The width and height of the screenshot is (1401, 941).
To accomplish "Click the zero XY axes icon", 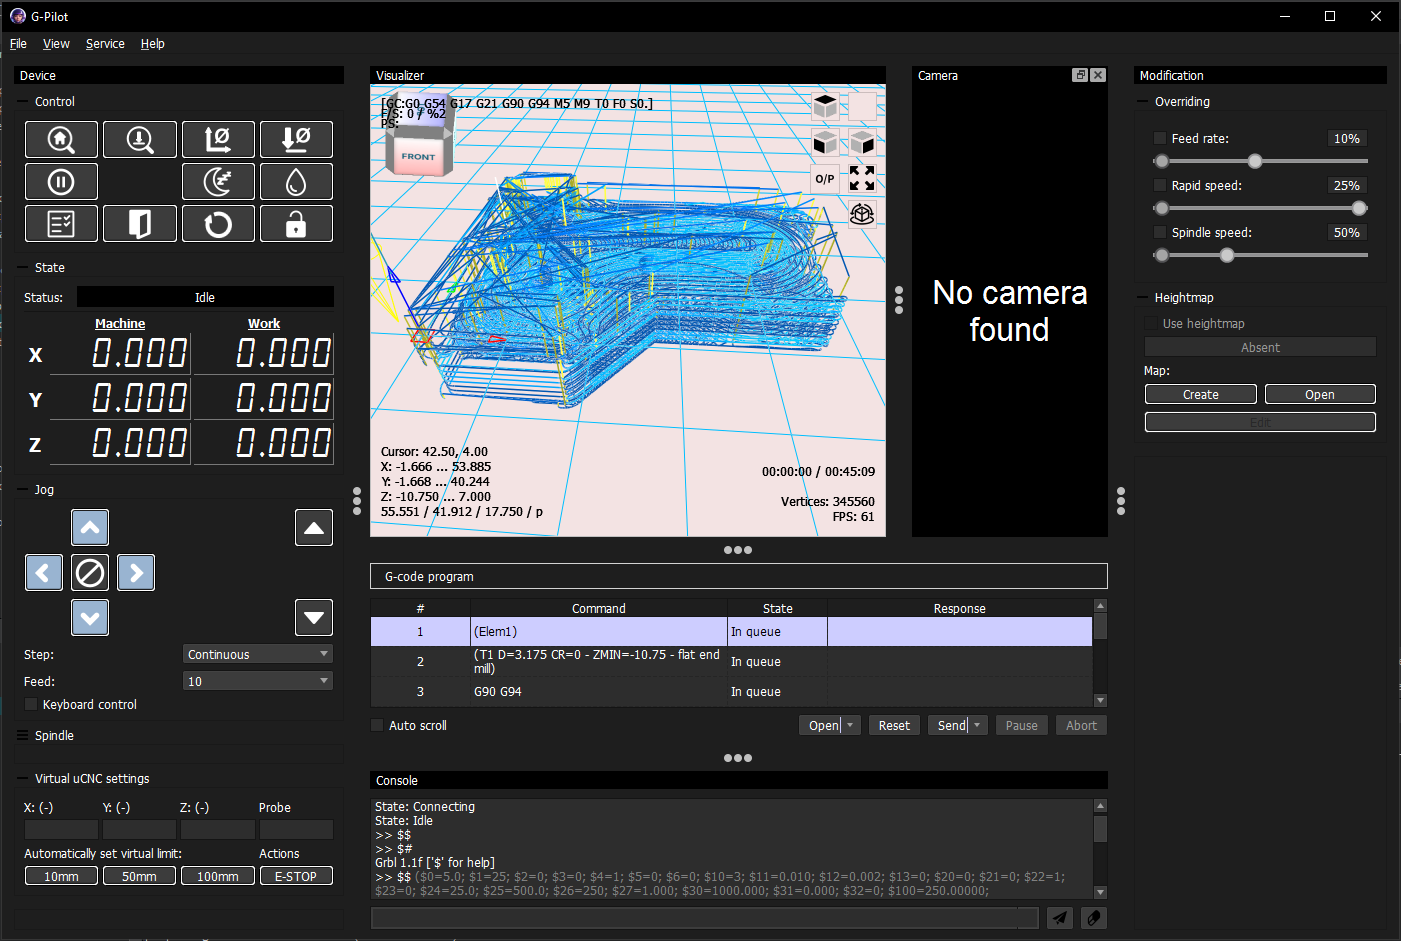I will (218, 139).
